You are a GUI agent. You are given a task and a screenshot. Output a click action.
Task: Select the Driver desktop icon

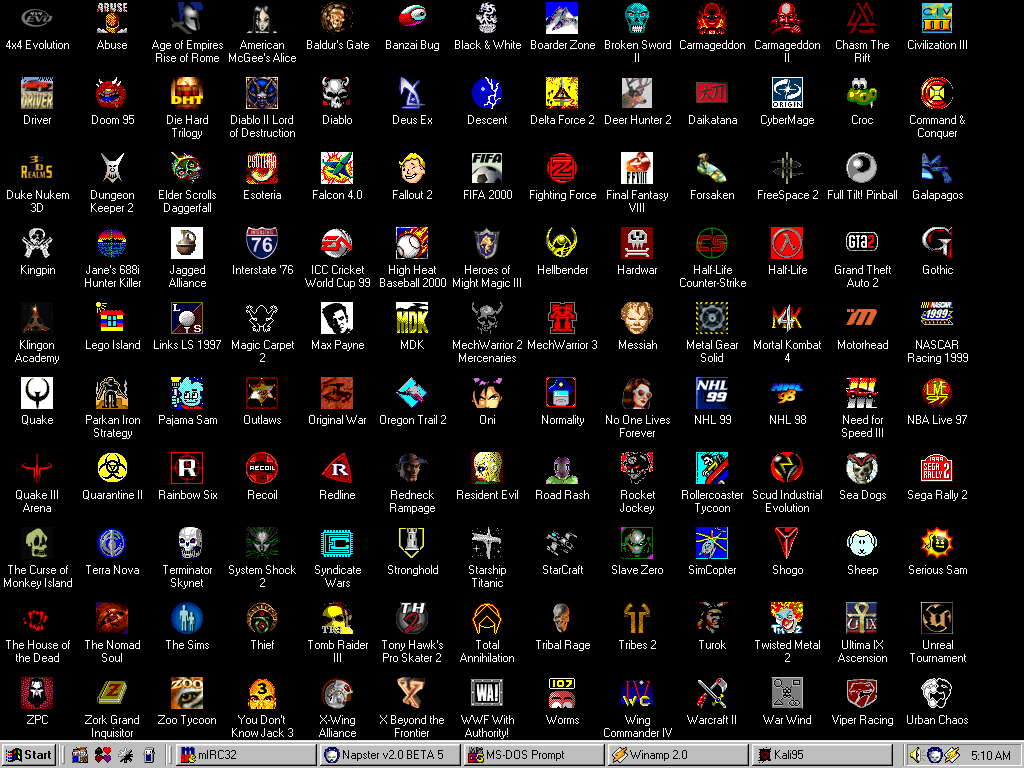tap(37, 93)
